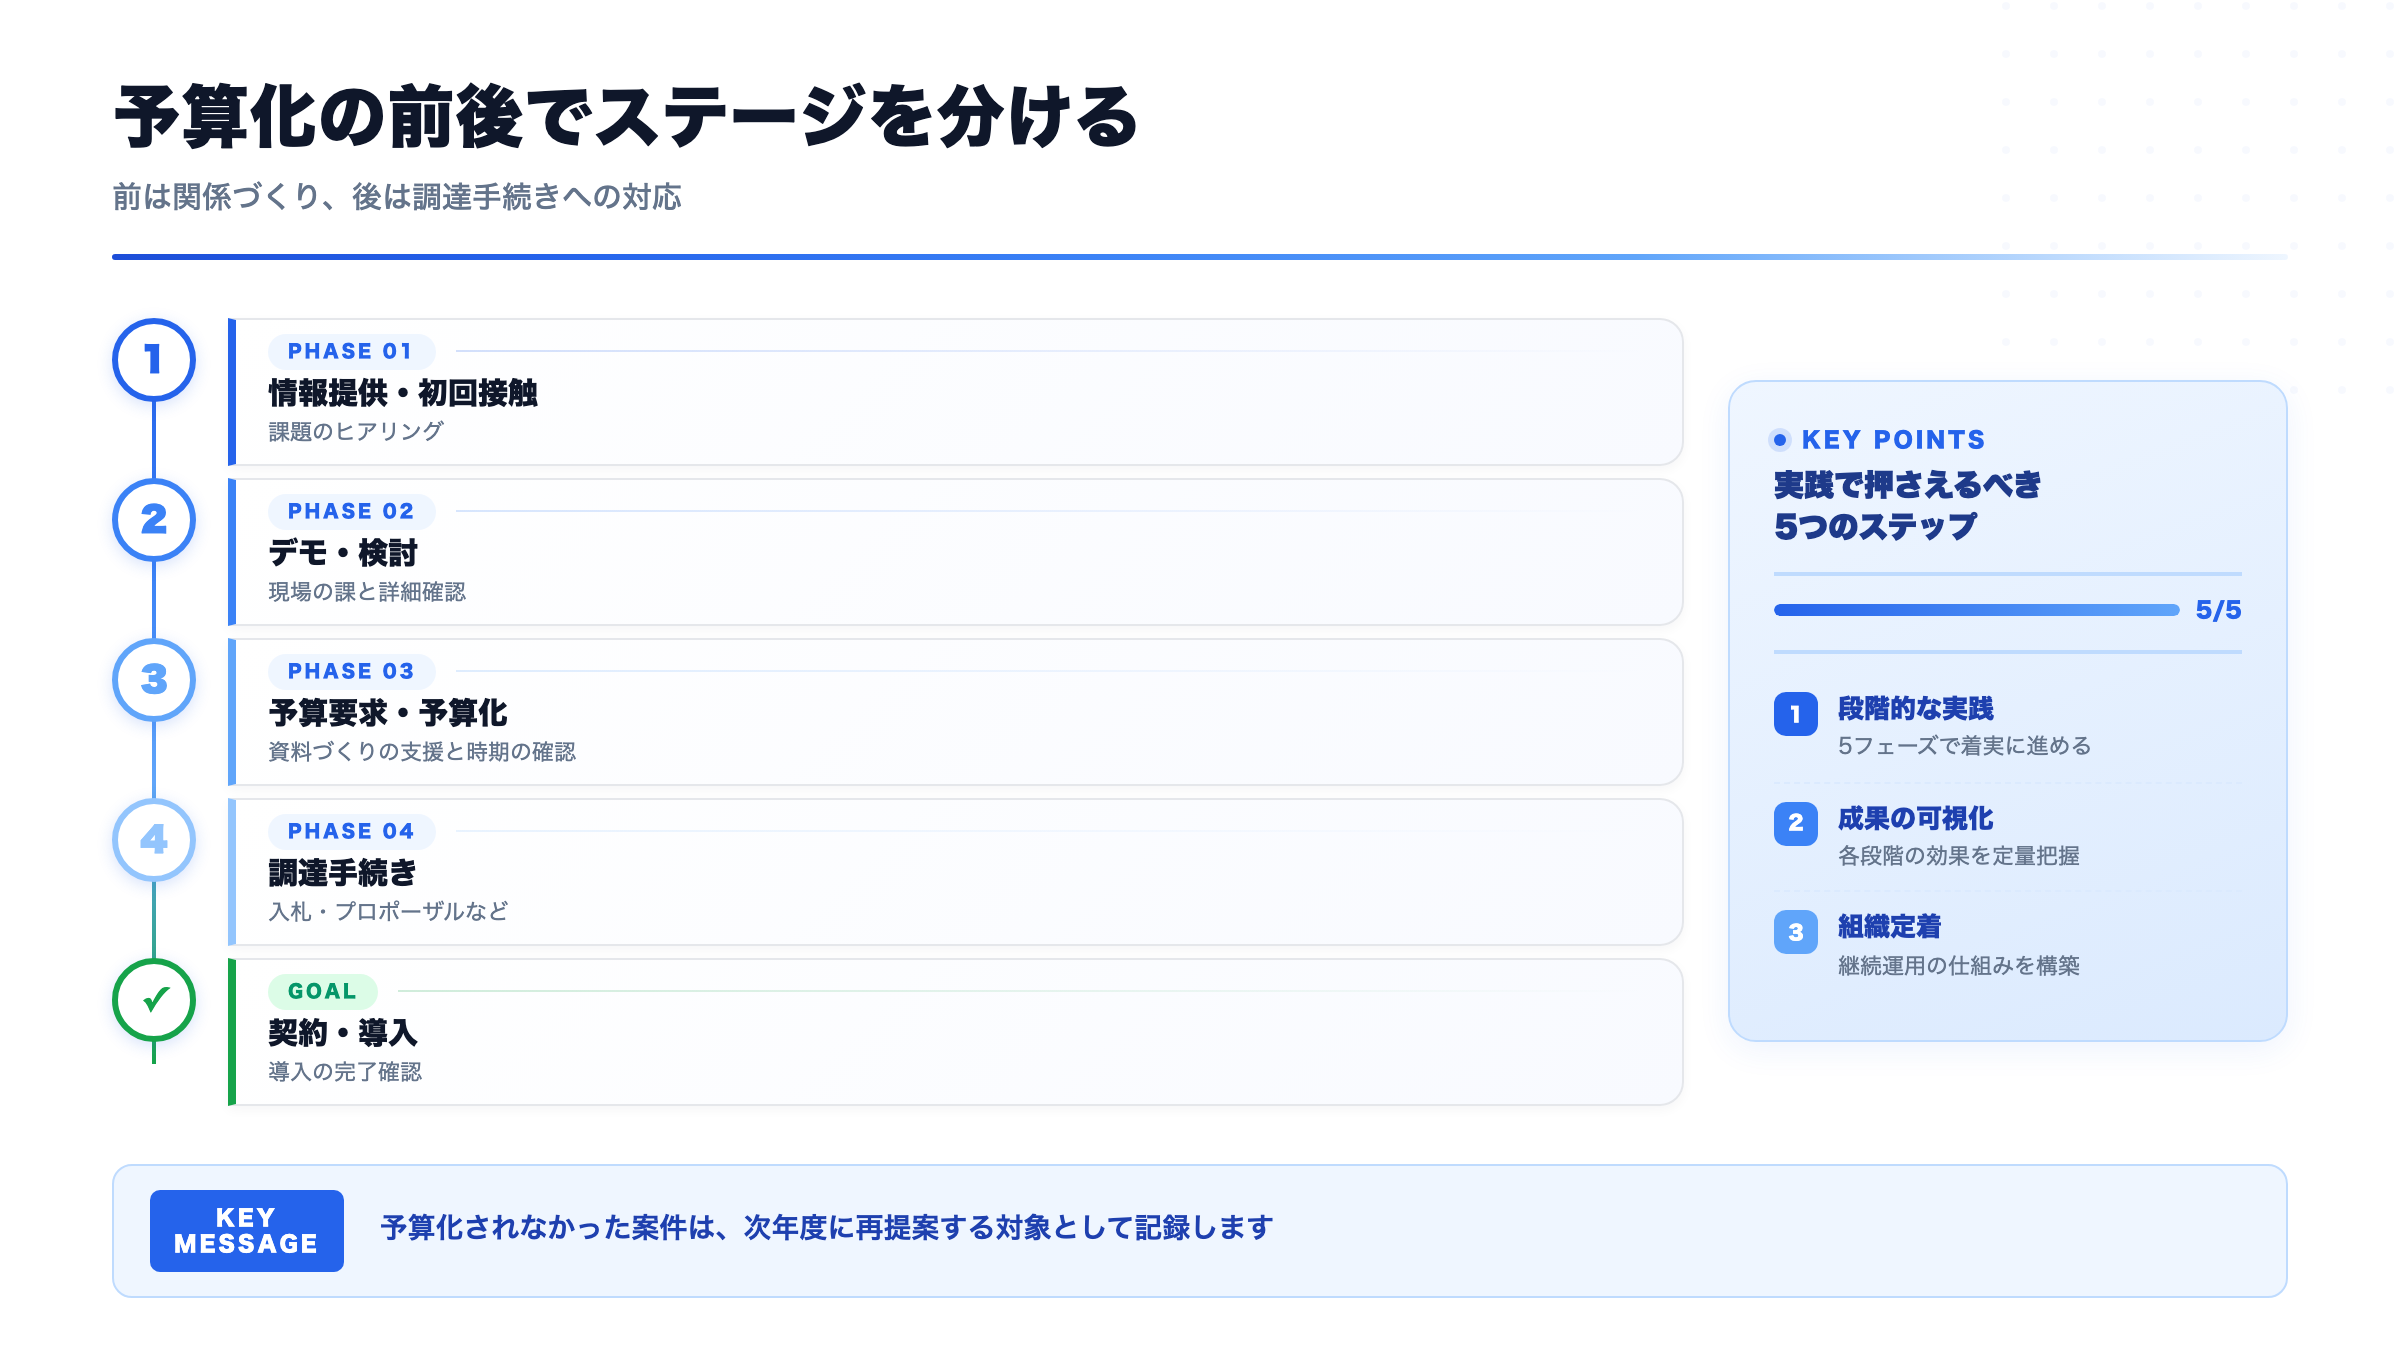Image resolution: width=2400 pixels, height=1350 pixels.
Task: Click the key point title 組織定着
Action: [1890, 927]
